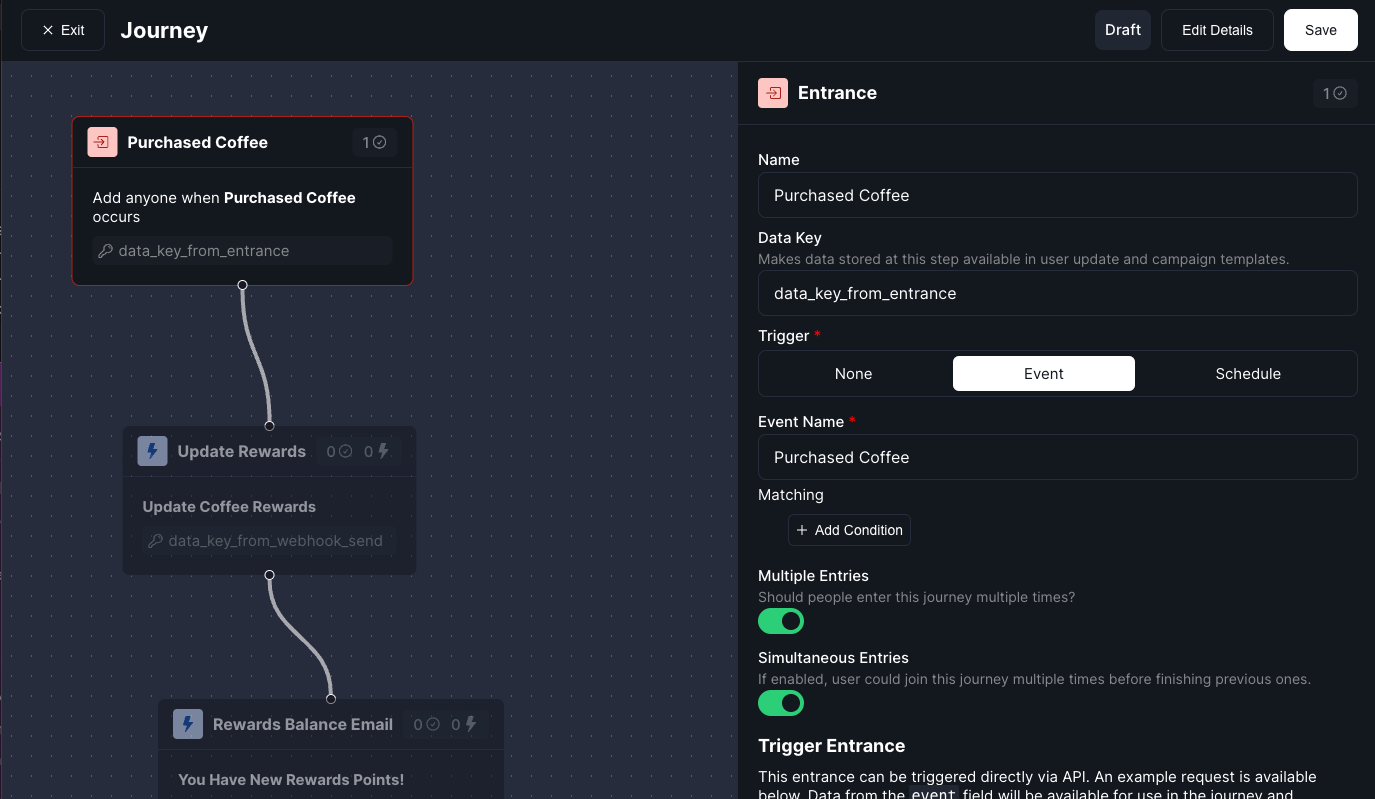Click the Entrance icon on the Purchased Coffee node
The height and width of the screenshot is (799, 1375).
click(x=101, y=142)
